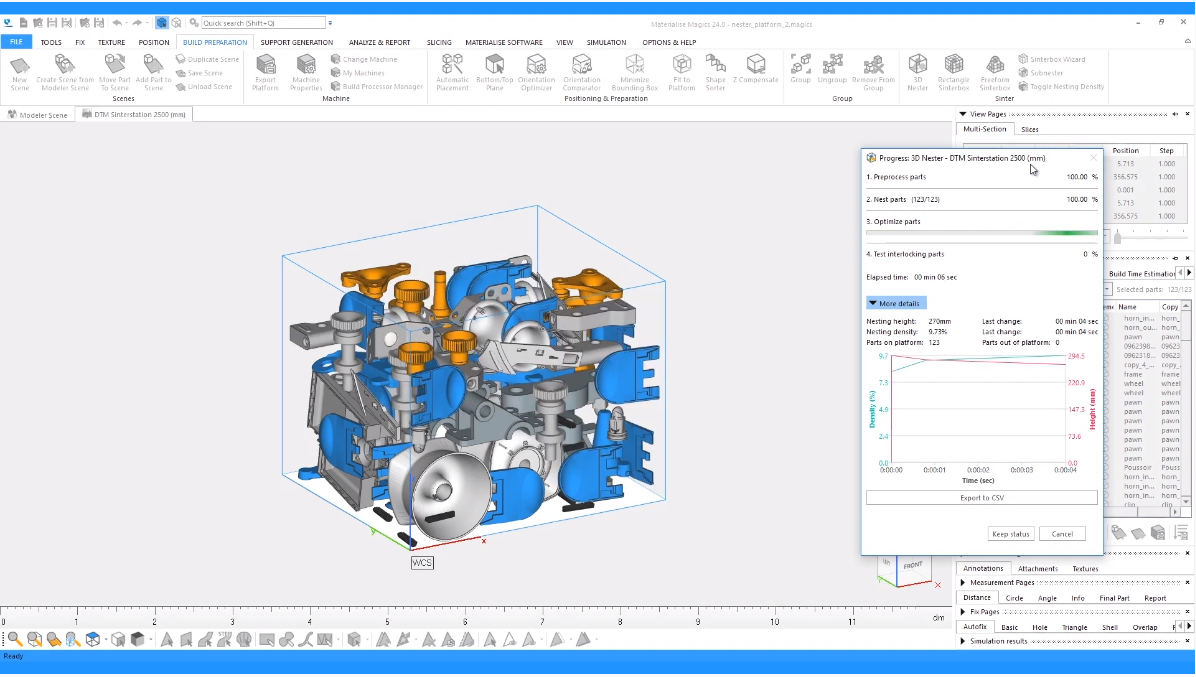Collapse the View Pages panel

point(963,115)
